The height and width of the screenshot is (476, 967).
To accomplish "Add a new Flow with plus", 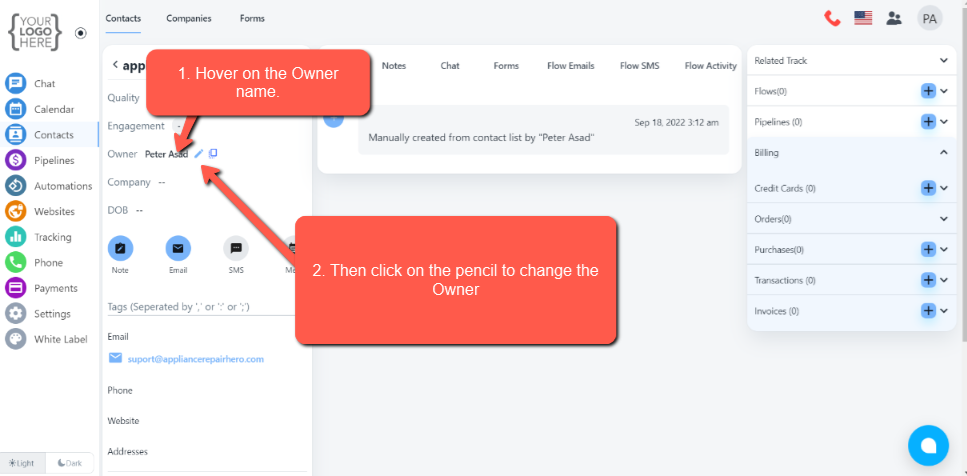I will 928,91.
